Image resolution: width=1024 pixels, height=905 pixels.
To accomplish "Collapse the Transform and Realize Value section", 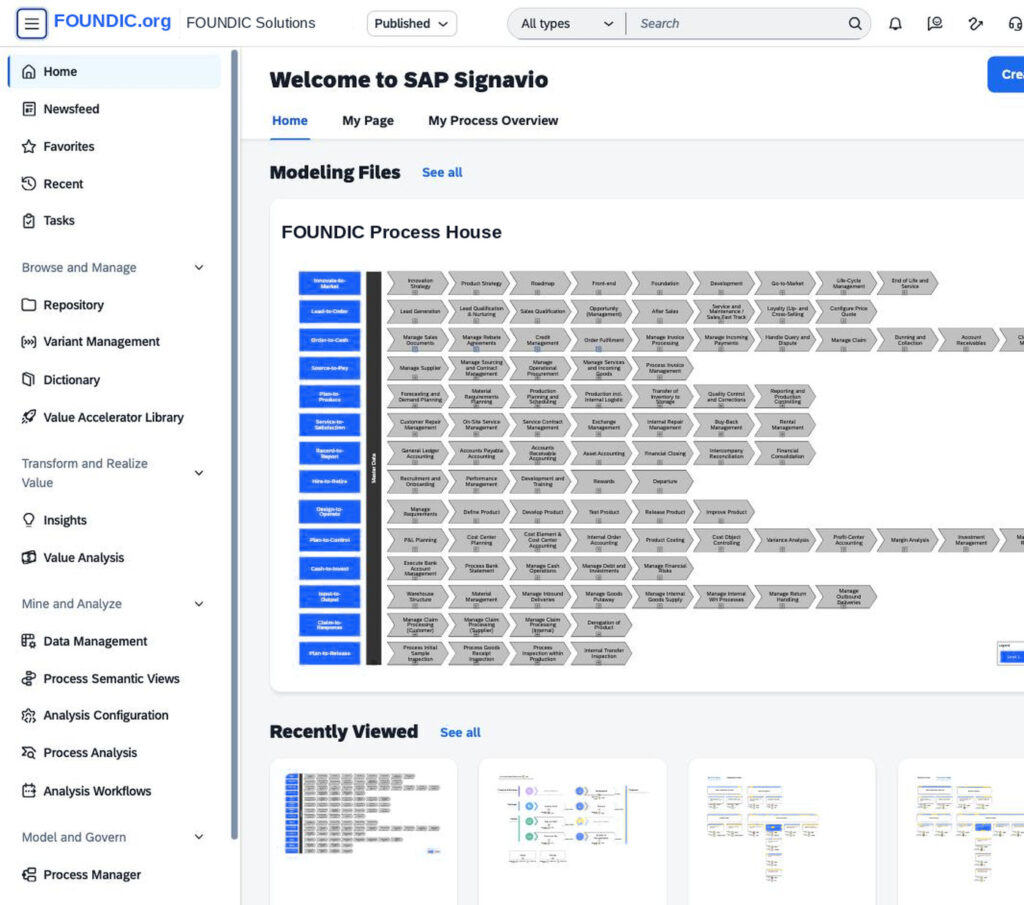I will pos(199,473).
